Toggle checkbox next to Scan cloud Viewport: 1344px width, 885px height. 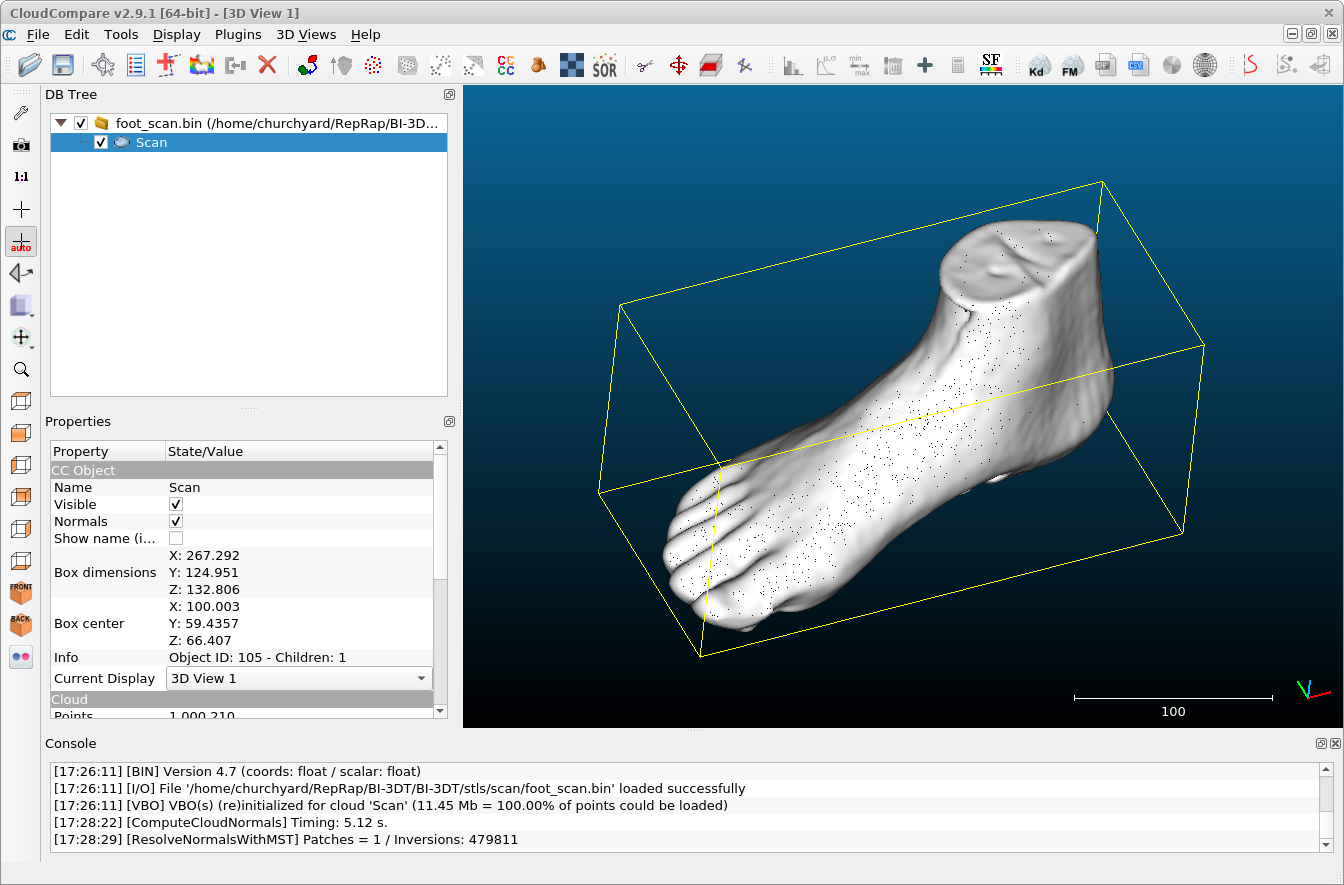[x=101, y=142]
